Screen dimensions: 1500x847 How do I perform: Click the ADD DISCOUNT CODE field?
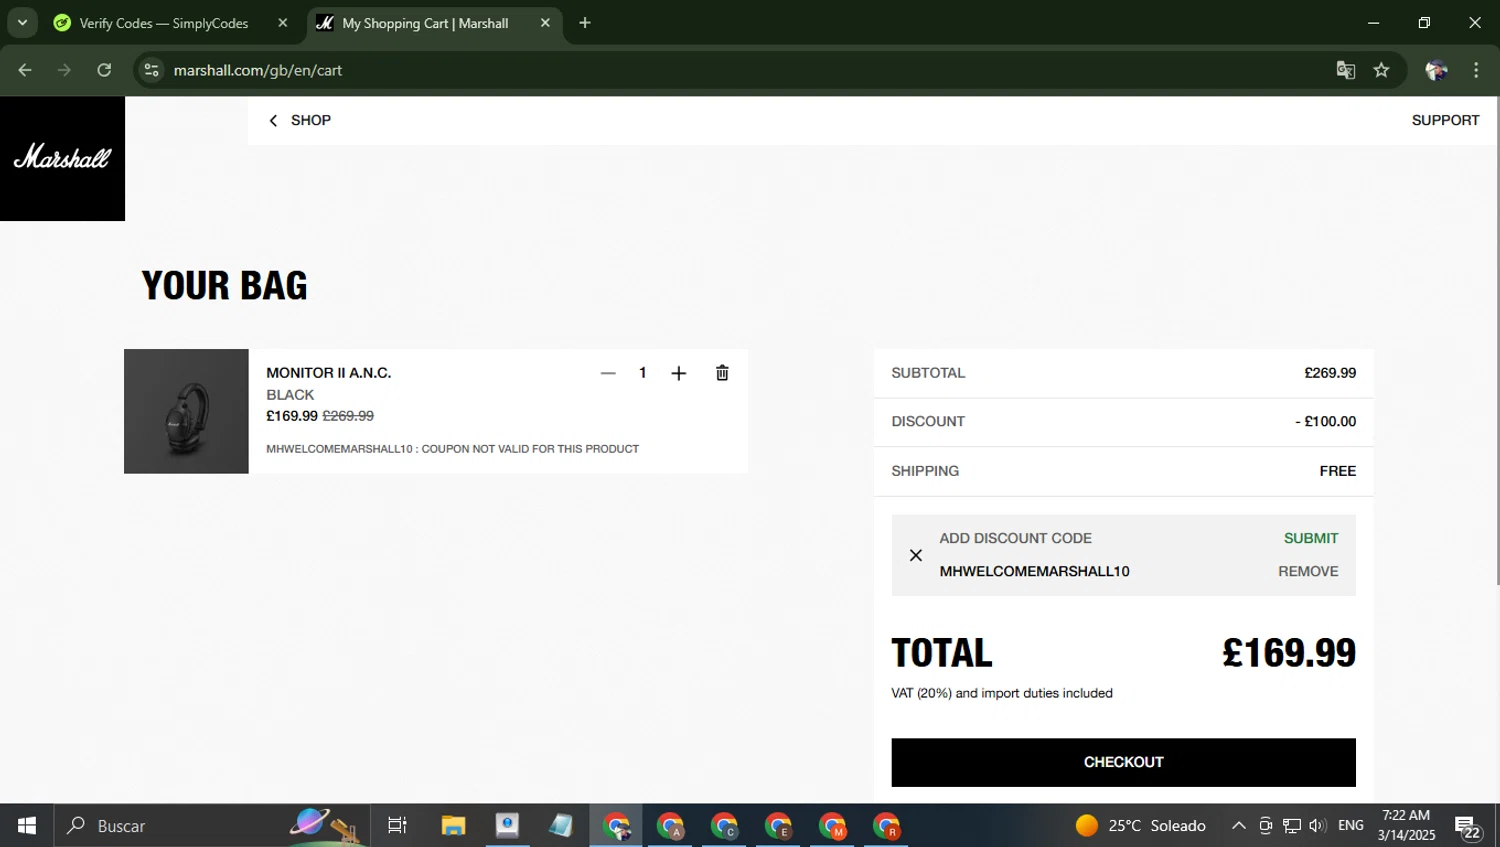coord(1015,538)
